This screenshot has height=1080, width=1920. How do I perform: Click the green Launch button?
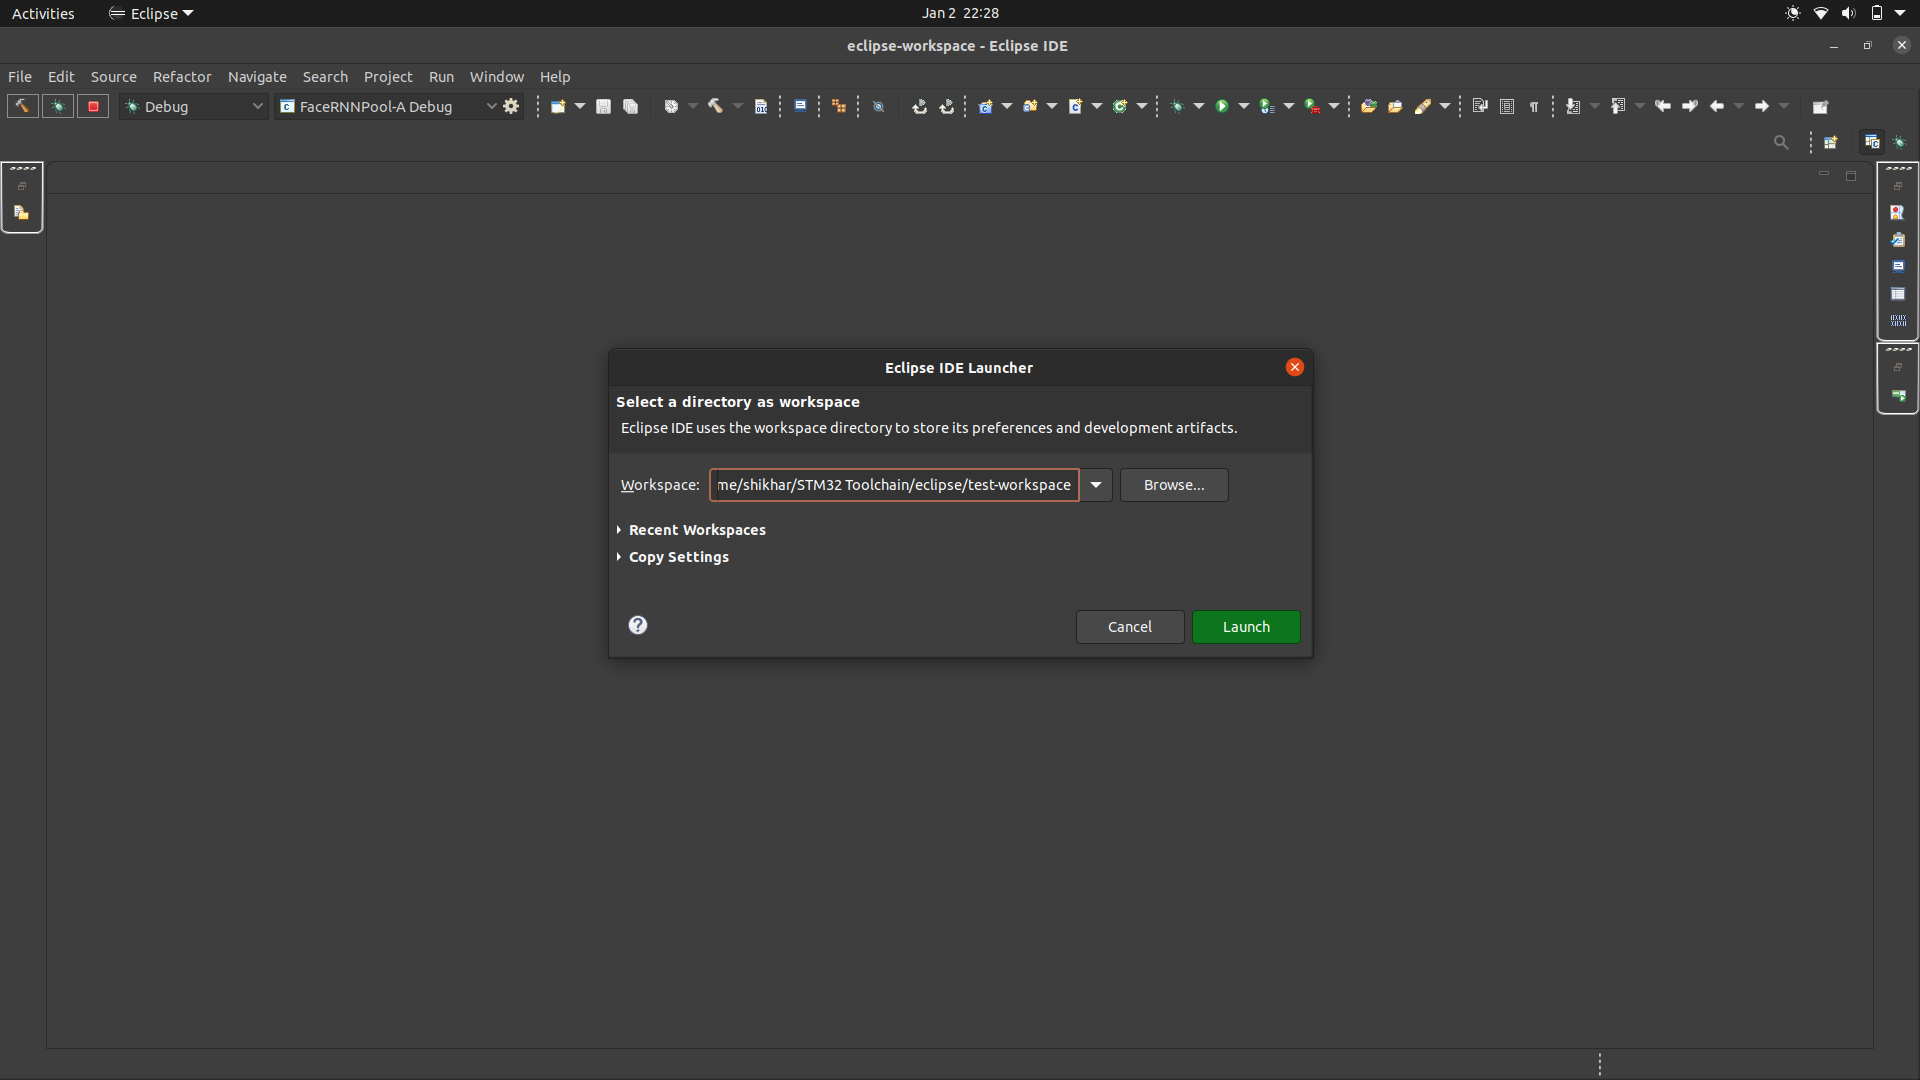pyautogui.click(x=1246, y=627)
